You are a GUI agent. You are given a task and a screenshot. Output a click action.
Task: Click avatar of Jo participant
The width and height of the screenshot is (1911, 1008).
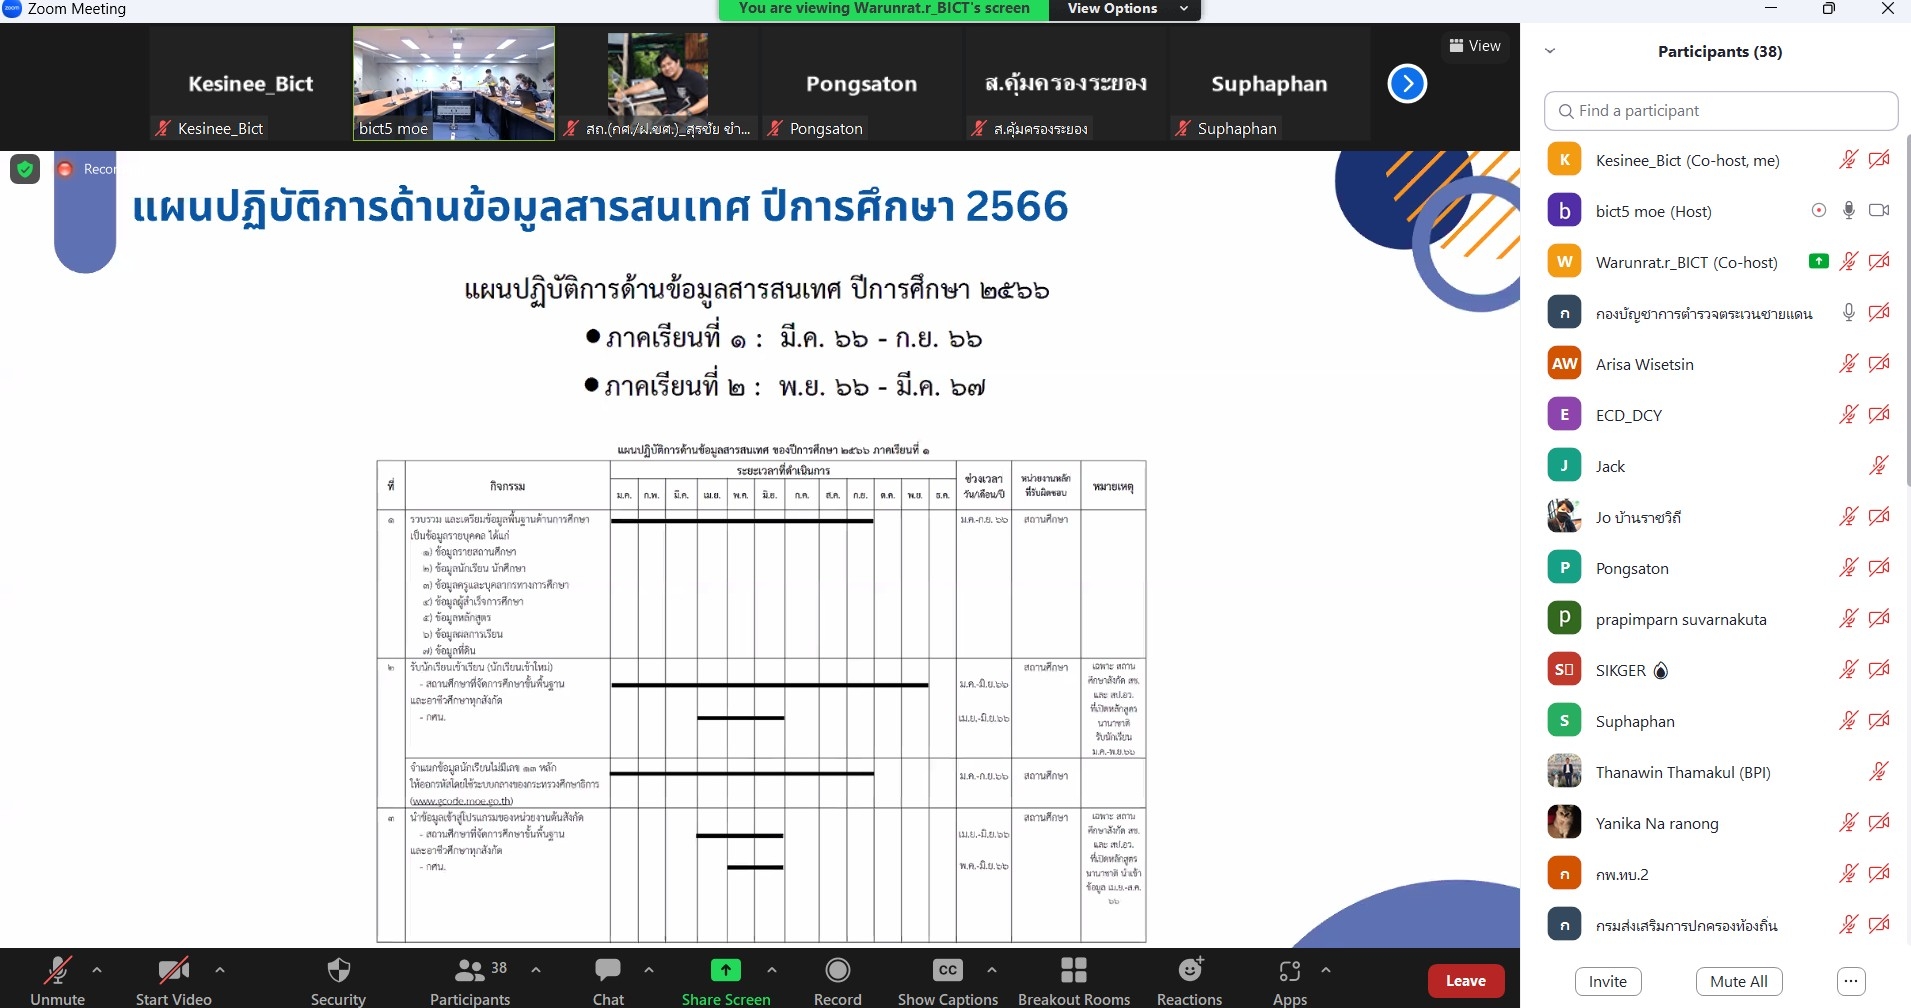1564,517
